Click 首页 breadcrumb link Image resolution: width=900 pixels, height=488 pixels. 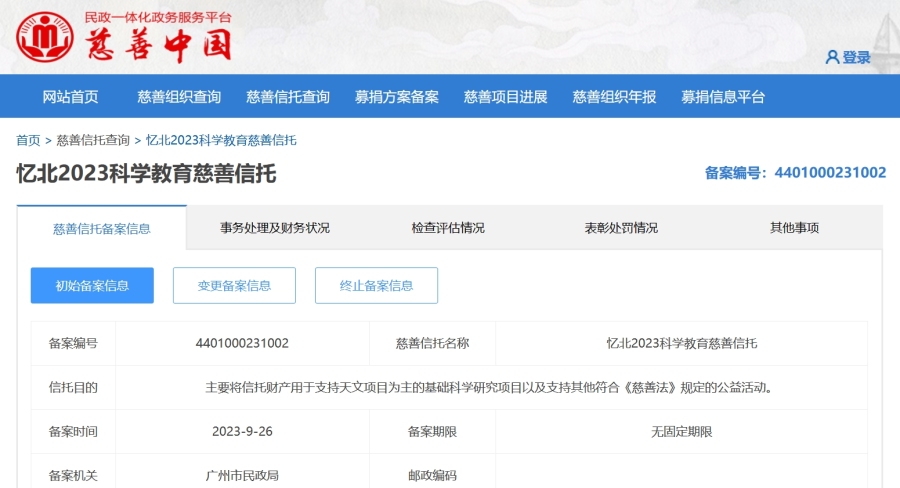[28, 140]
